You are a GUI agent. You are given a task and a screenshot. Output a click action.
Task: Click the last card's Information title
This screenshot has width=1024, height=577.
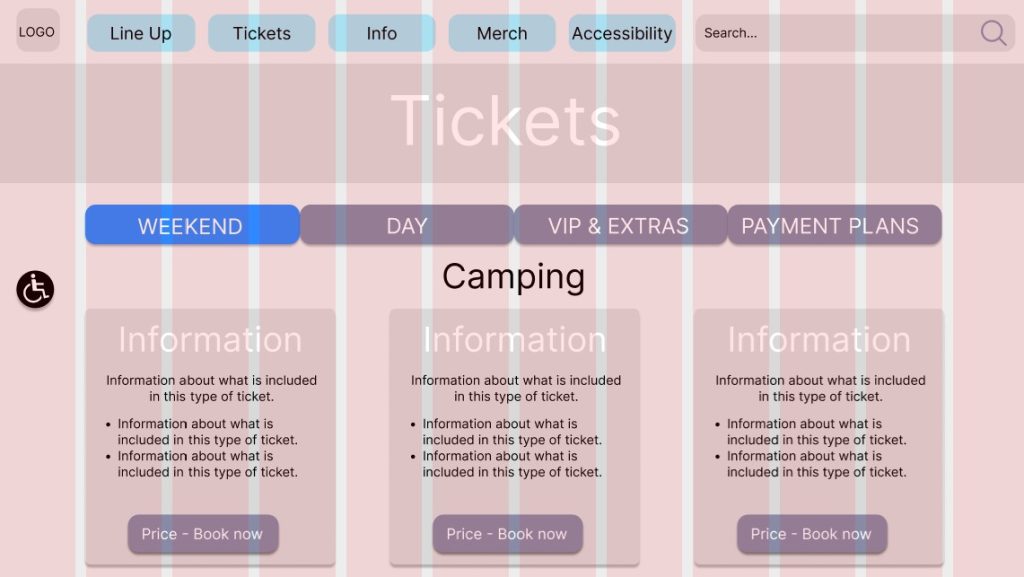pyautogui.click(x=818, y=340)
